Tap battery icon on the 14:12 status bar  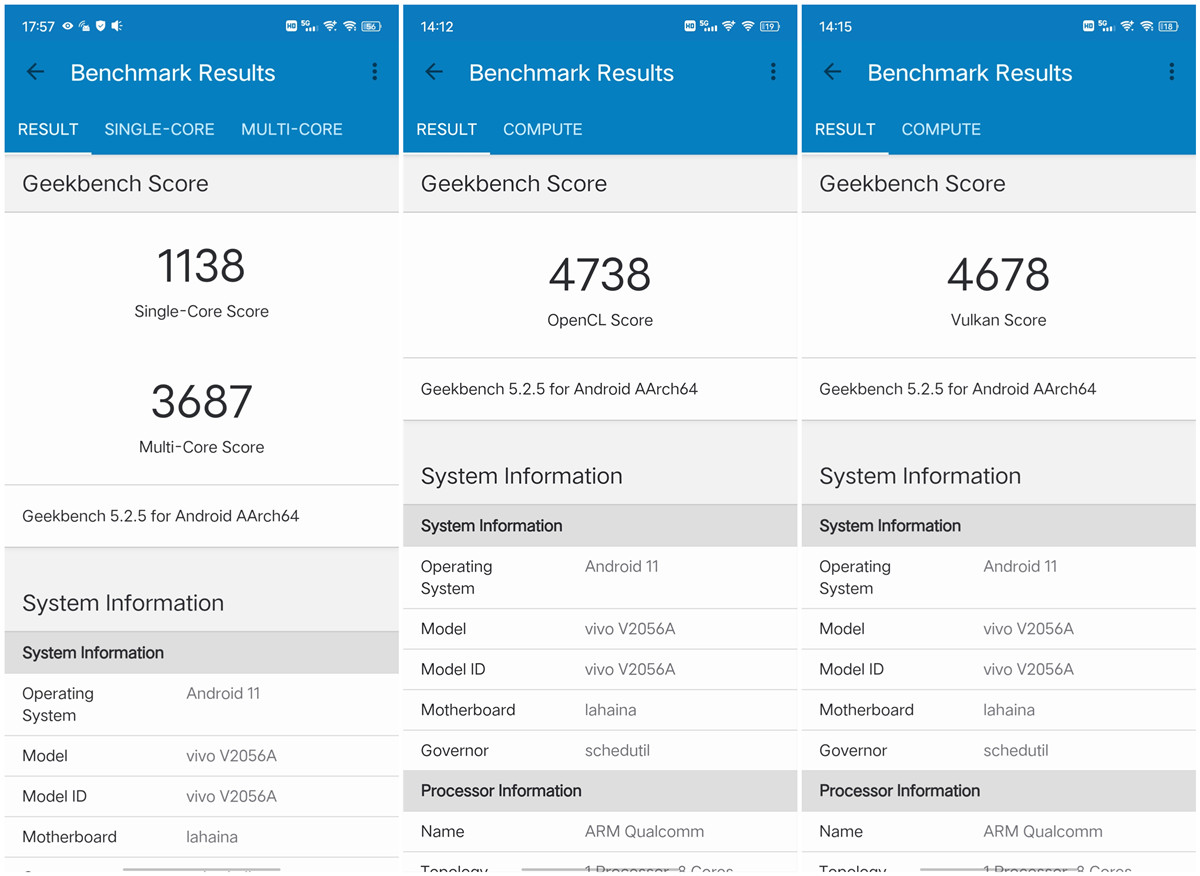coord(769,27)
